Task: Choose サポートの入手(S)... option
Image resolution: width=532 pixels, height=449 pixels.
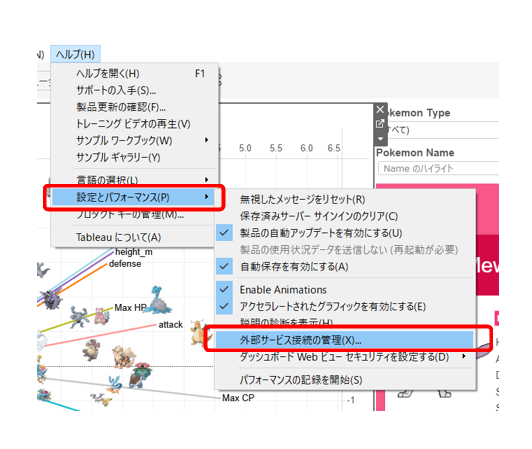Action: point(134,90)
